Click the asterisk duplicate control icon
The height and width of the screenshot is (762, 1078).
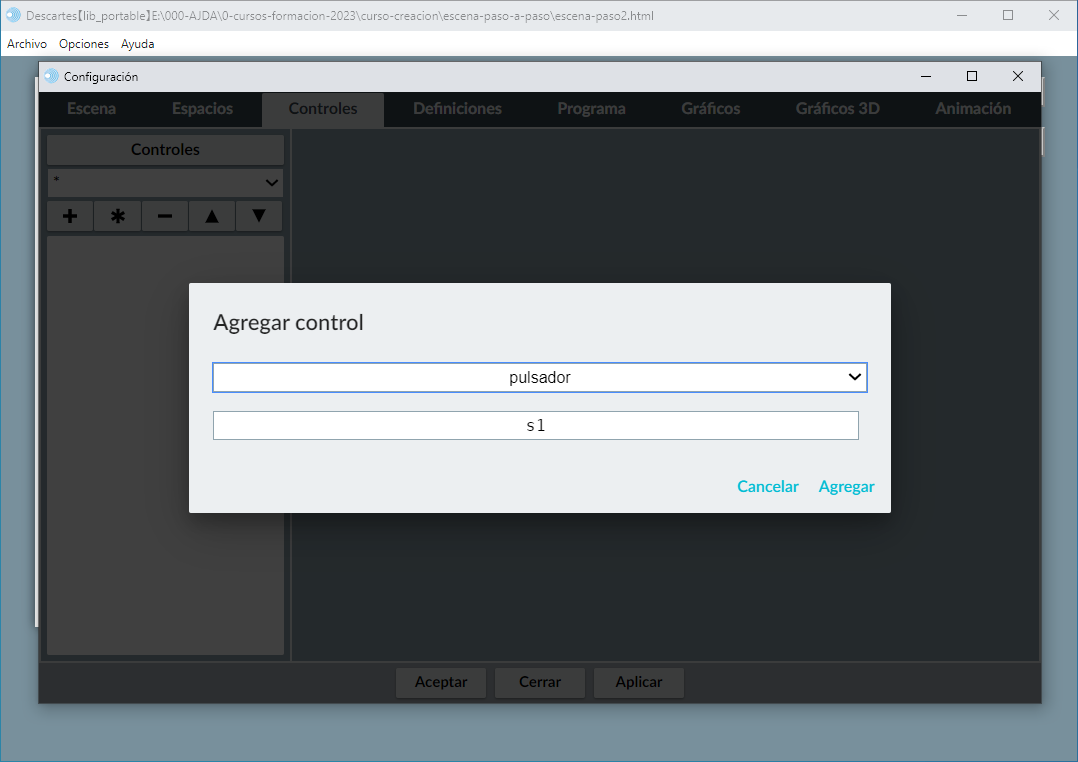pyautogui.click(x=118, y=216)
